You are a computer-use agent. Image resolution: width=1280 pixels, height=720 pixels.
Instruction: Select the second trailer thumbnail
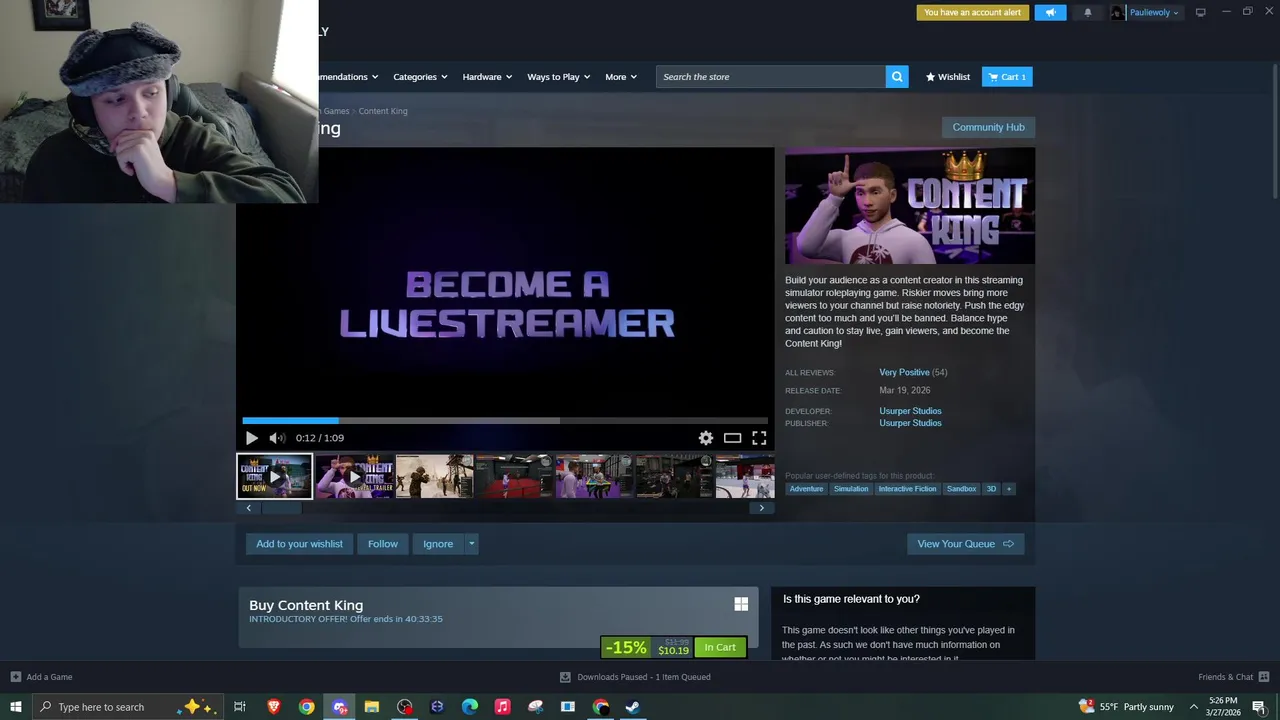click(x=354, y=476)
